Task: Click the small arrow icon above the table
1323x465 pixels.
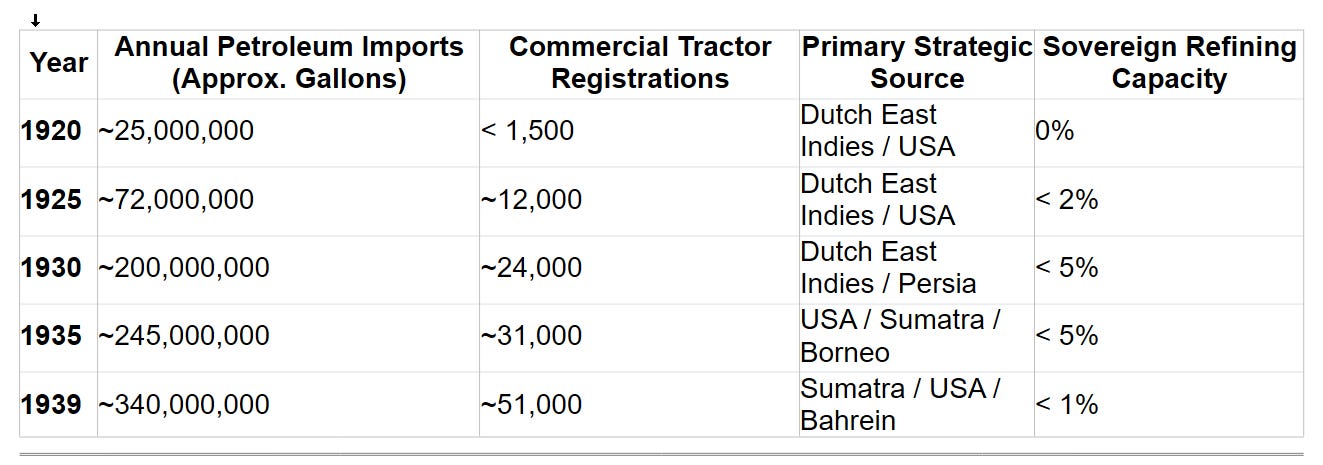Action: click(35, 20)
